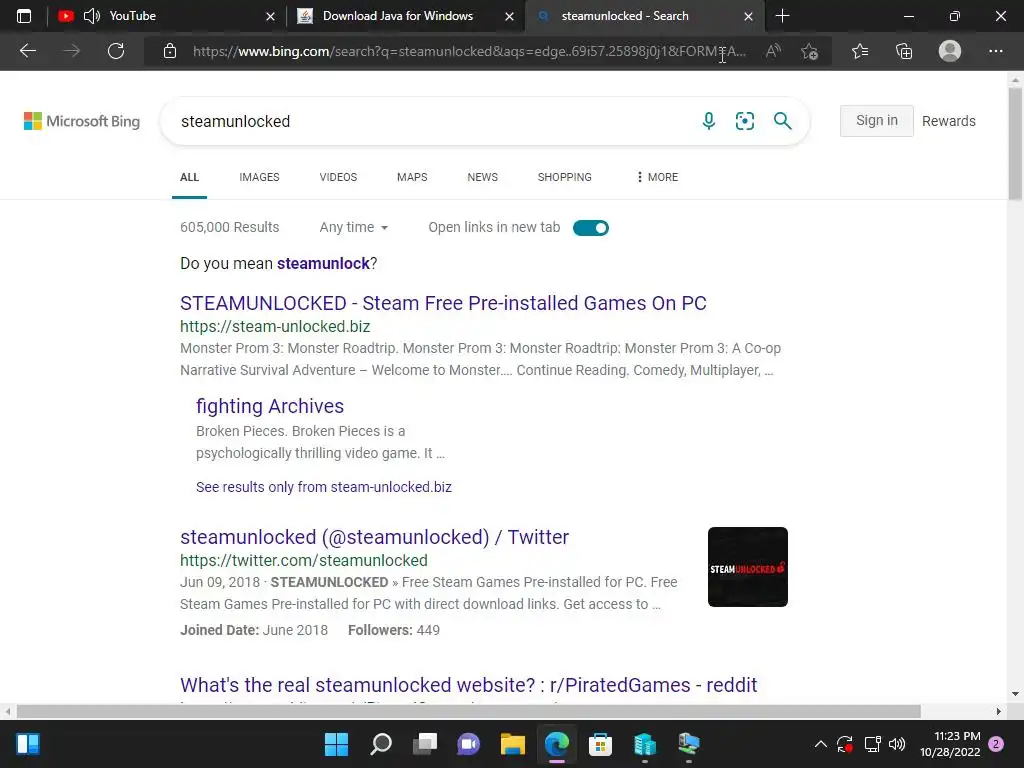This screenshot has width=1024, height=768.
Task: Open the reddit PiratedGames result
Action: click(468, 685)
